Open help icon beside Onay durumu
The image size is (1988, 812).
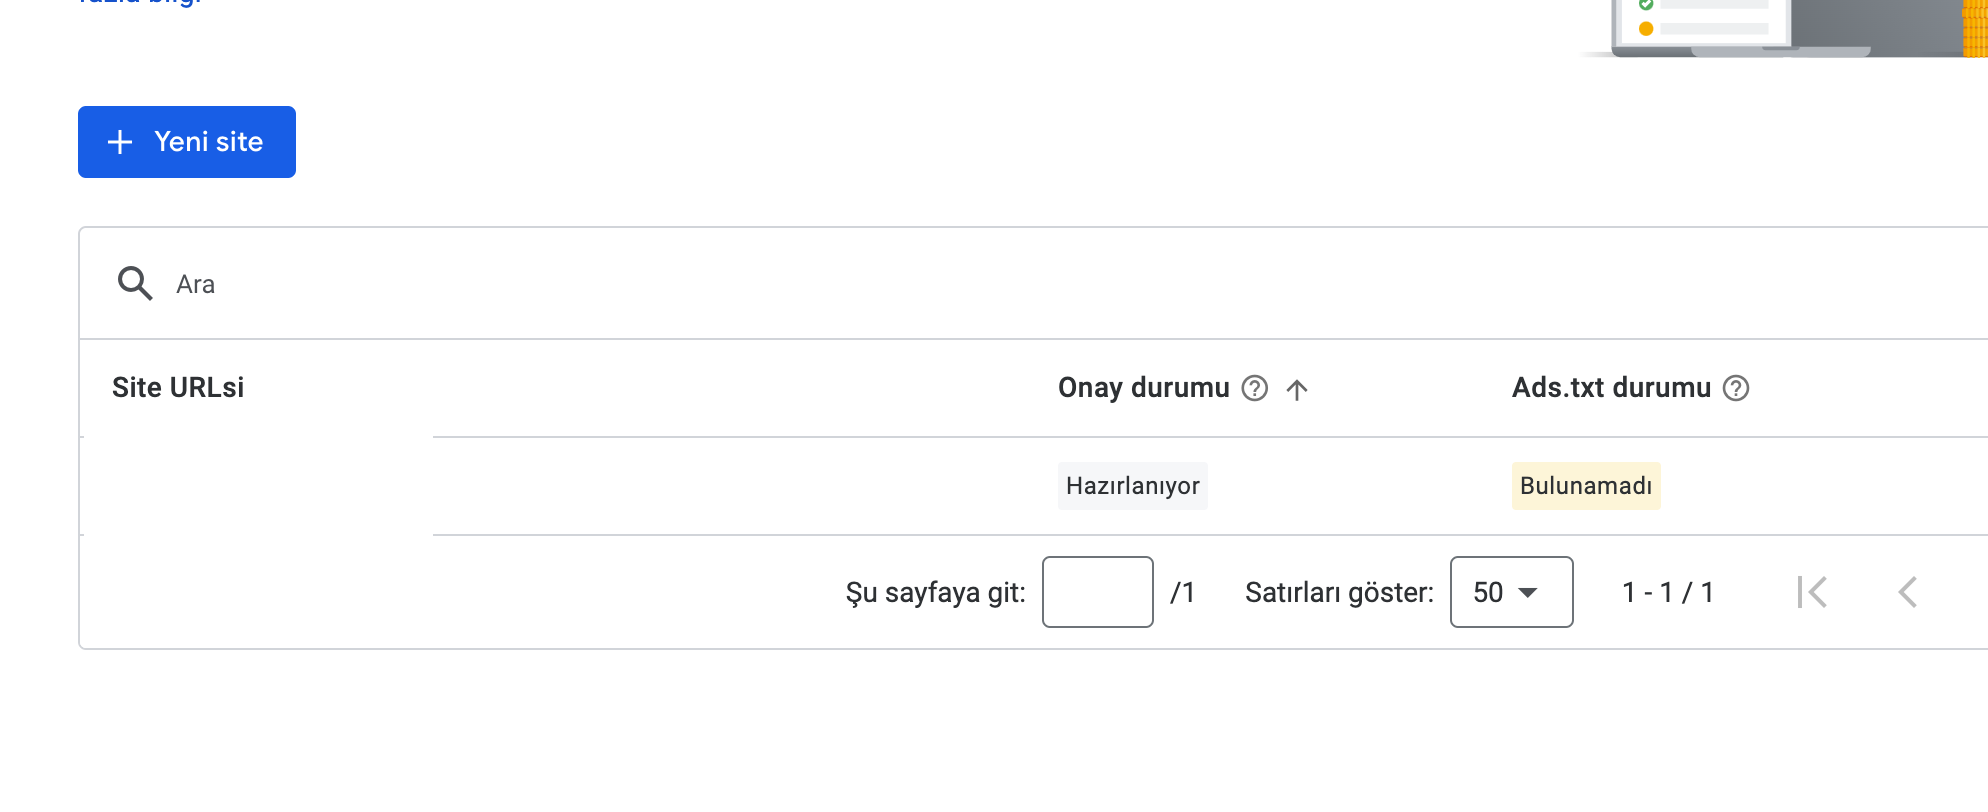click(x=1255, y=388)
